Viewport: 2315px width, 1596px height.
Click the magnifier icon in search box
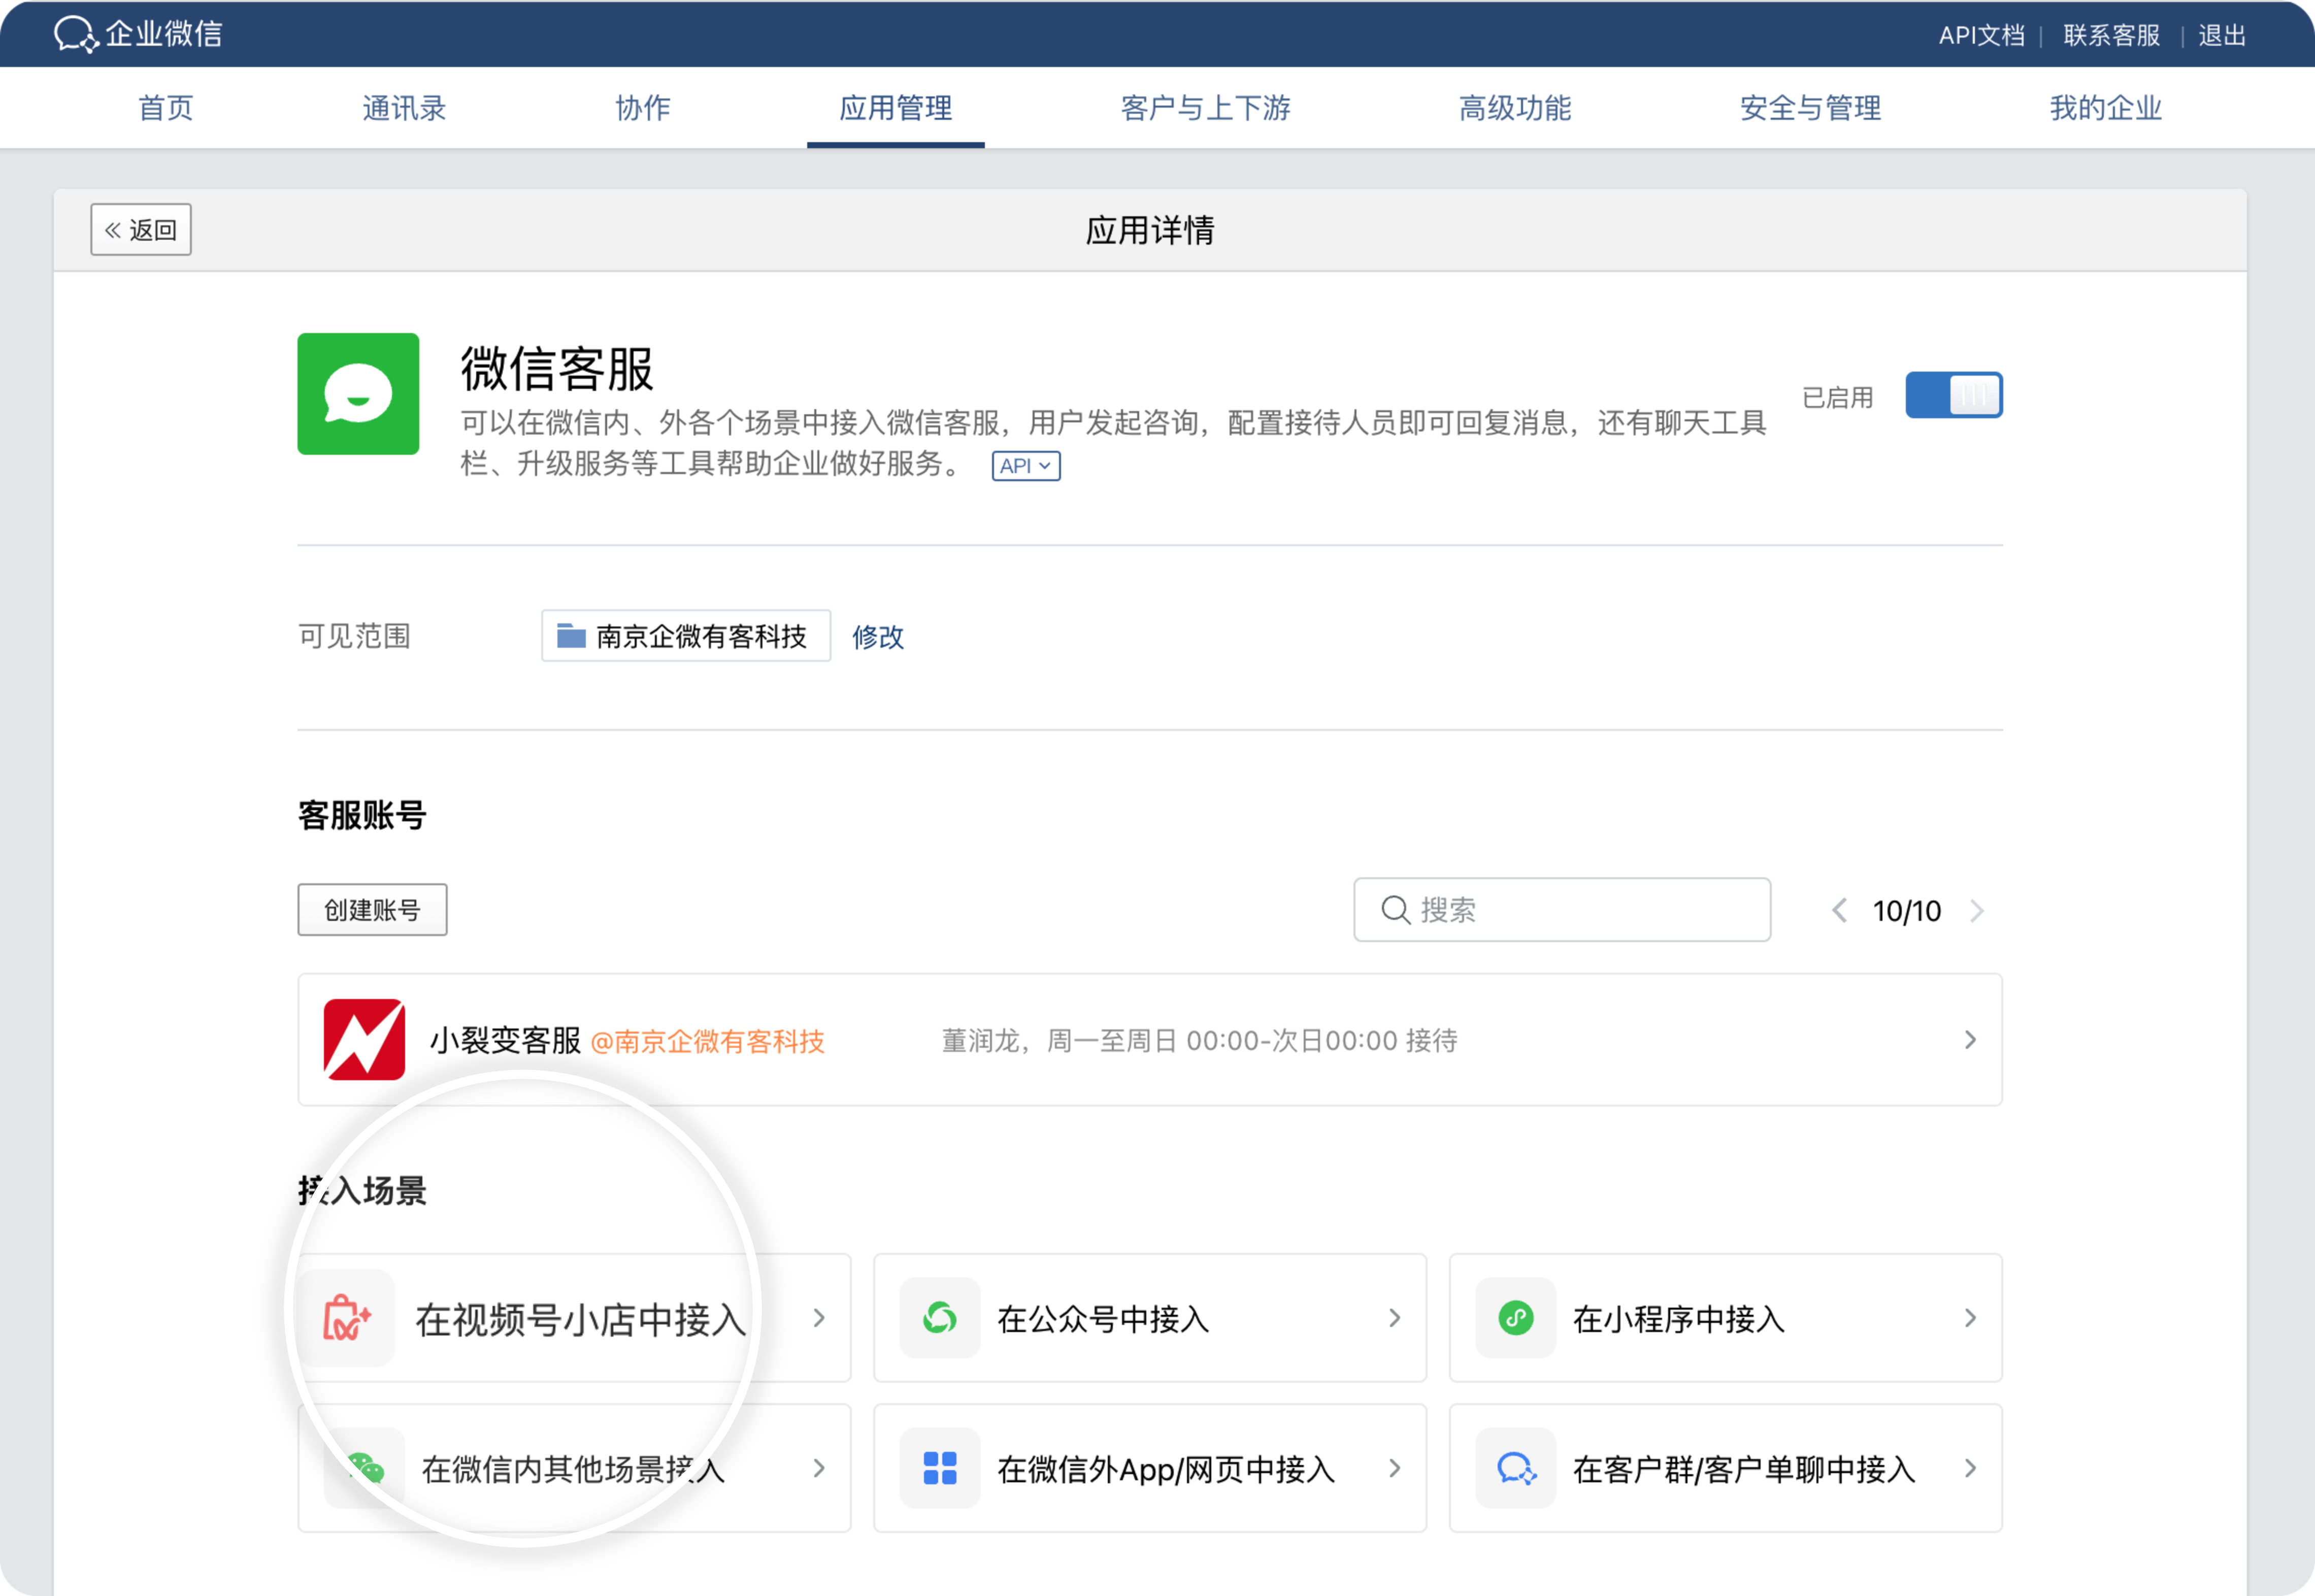point(1395,910)
